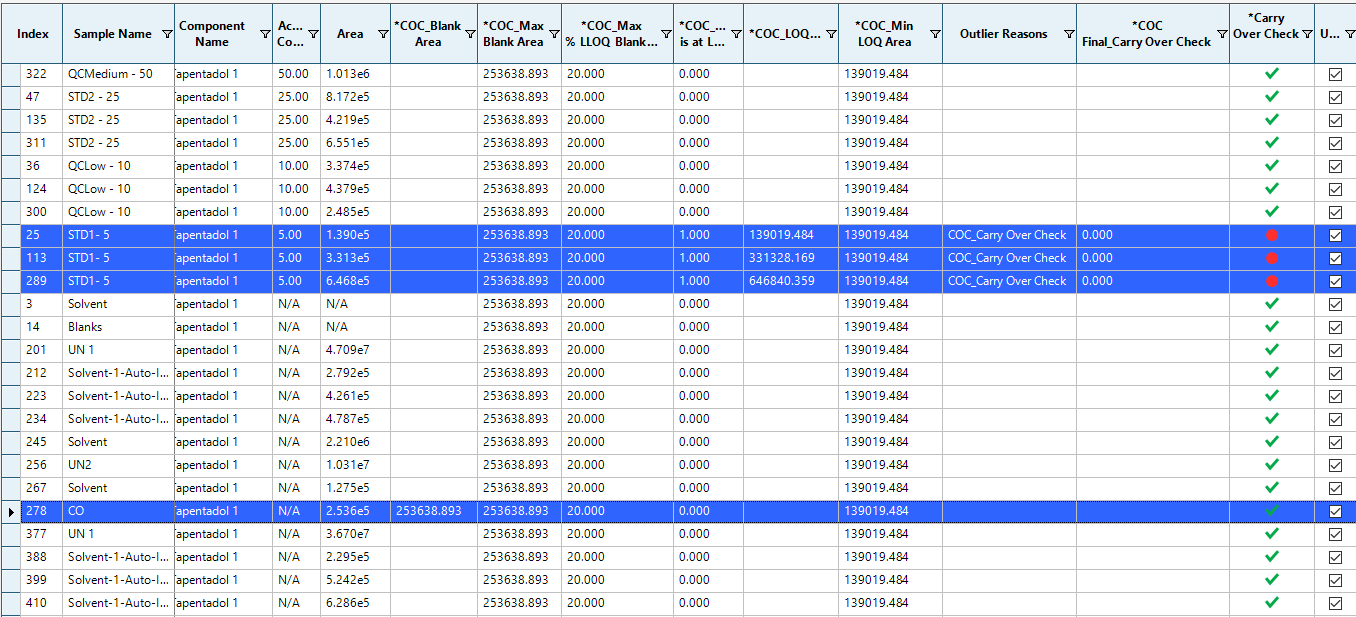Viewport: 1356px width, 617px height.
Task: Select row header beside index 410
Action: point(10,603)
